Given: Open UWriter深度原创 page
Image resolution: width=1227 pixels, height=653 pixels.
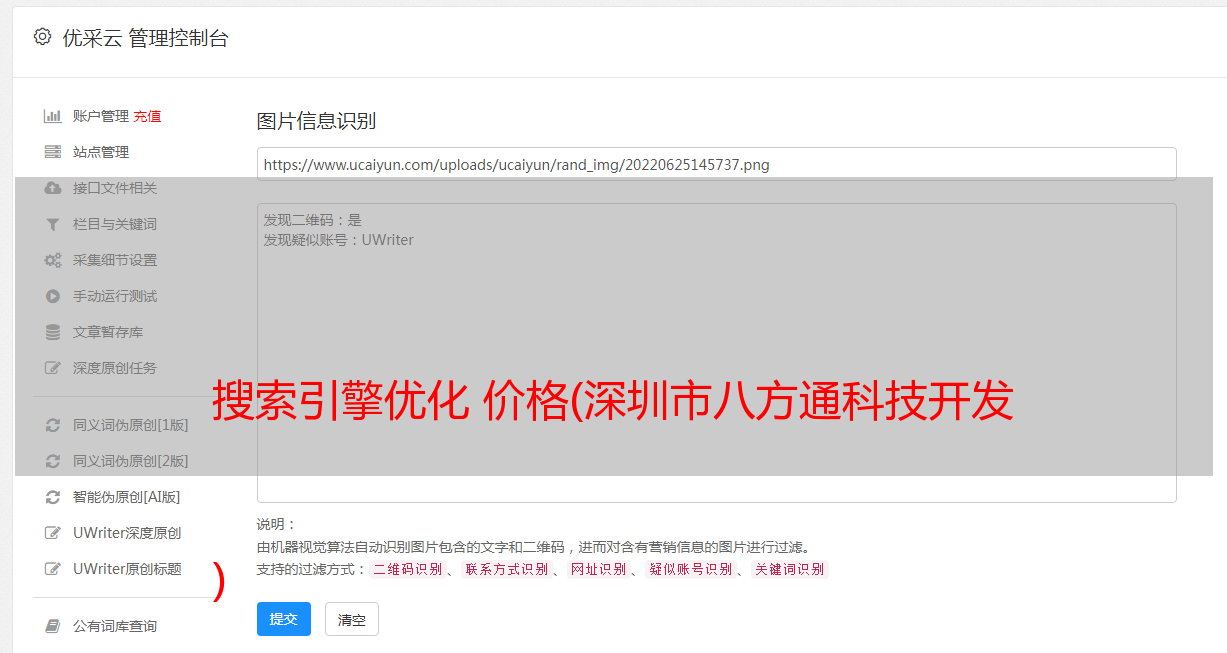Looking at the screenshot, I should [127, 533].
